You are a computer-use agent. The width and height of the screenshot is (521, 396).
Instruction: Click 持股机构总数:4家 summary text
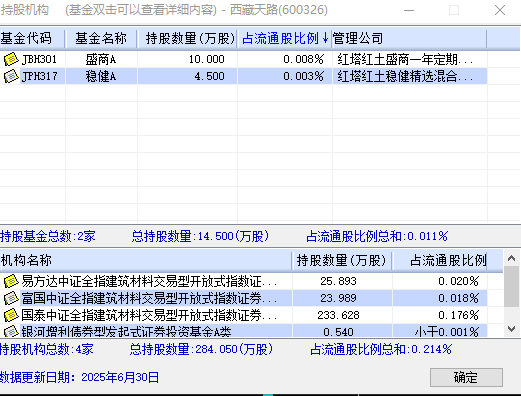click(x=47, y=349)
